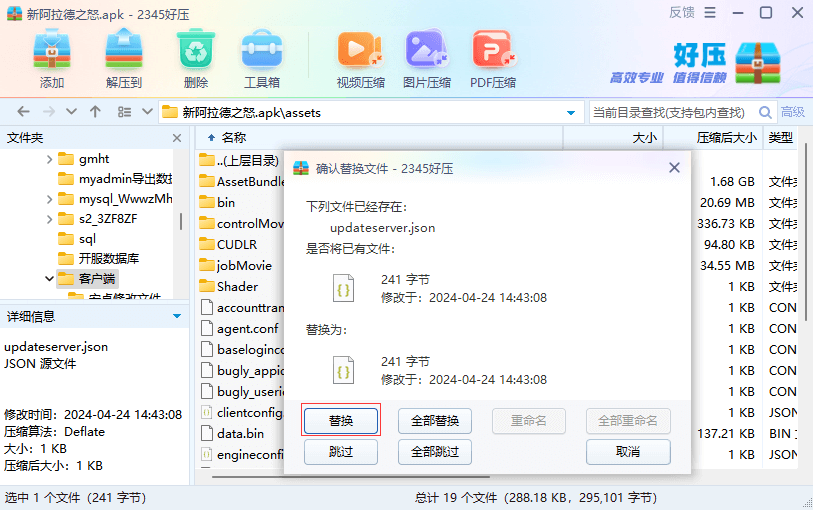Click the list view mode icon
Image resolution: width=813 pixels, height=510 pixels.
tap(124, 112)
